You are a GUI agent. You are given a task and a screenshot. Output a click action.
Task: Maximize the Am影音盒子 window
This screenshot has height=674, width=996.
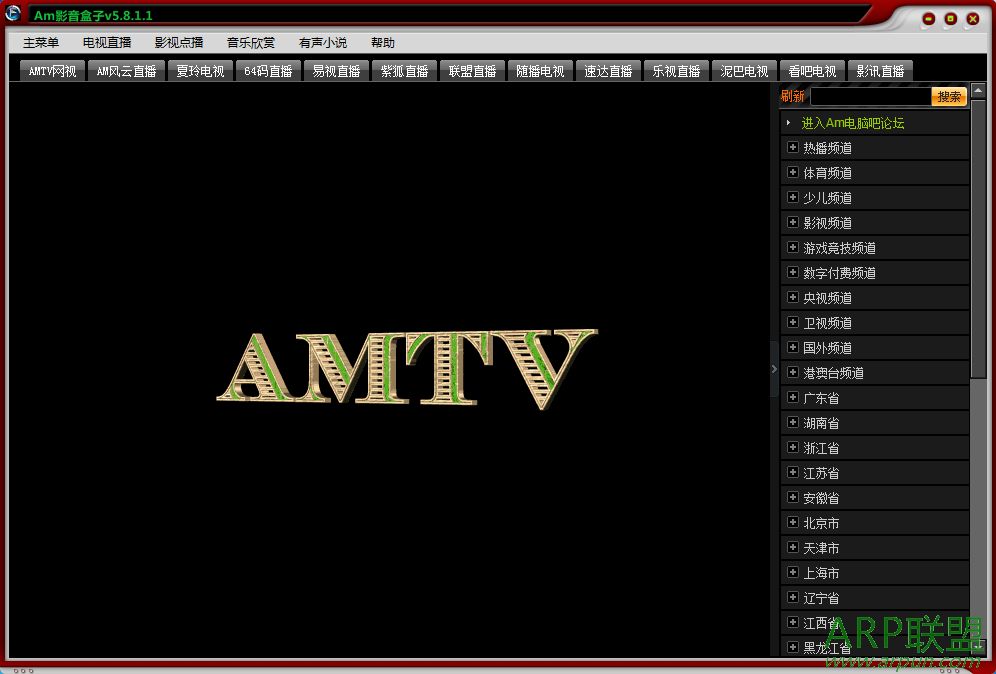point(950,19)
